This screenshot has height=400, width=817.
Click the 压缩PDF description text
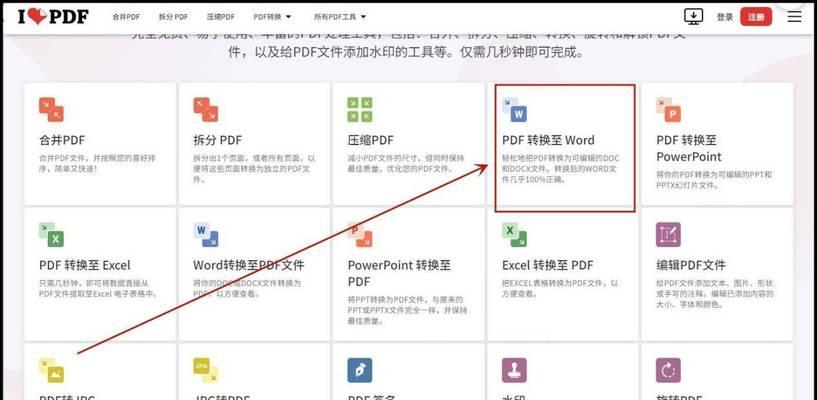(x=406, y=163)
